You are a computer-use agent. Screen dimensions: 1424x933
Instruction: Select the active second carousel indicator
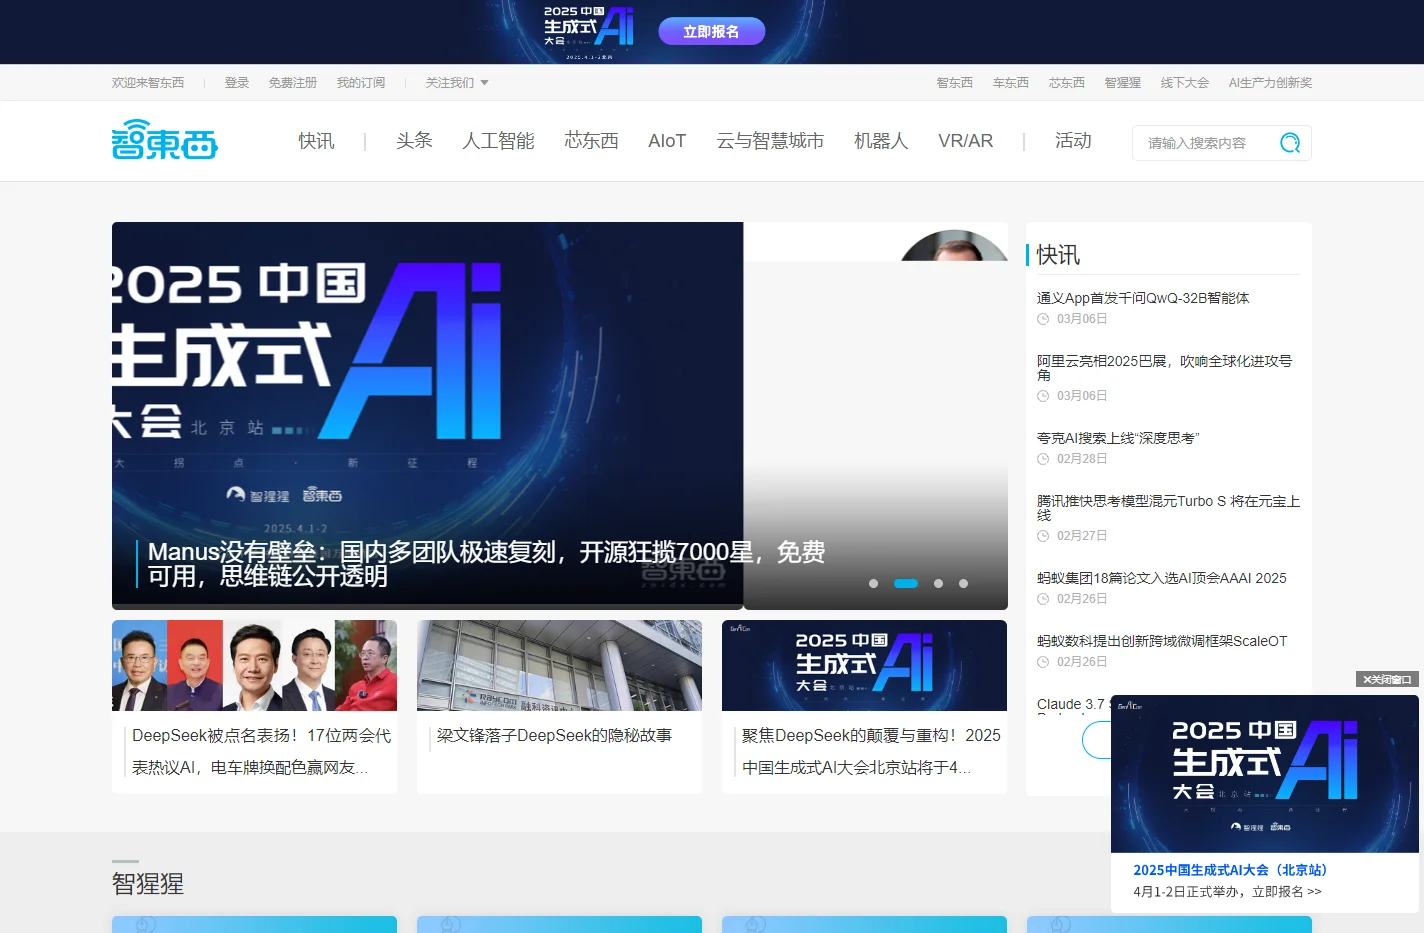click(x=906, y=583)
